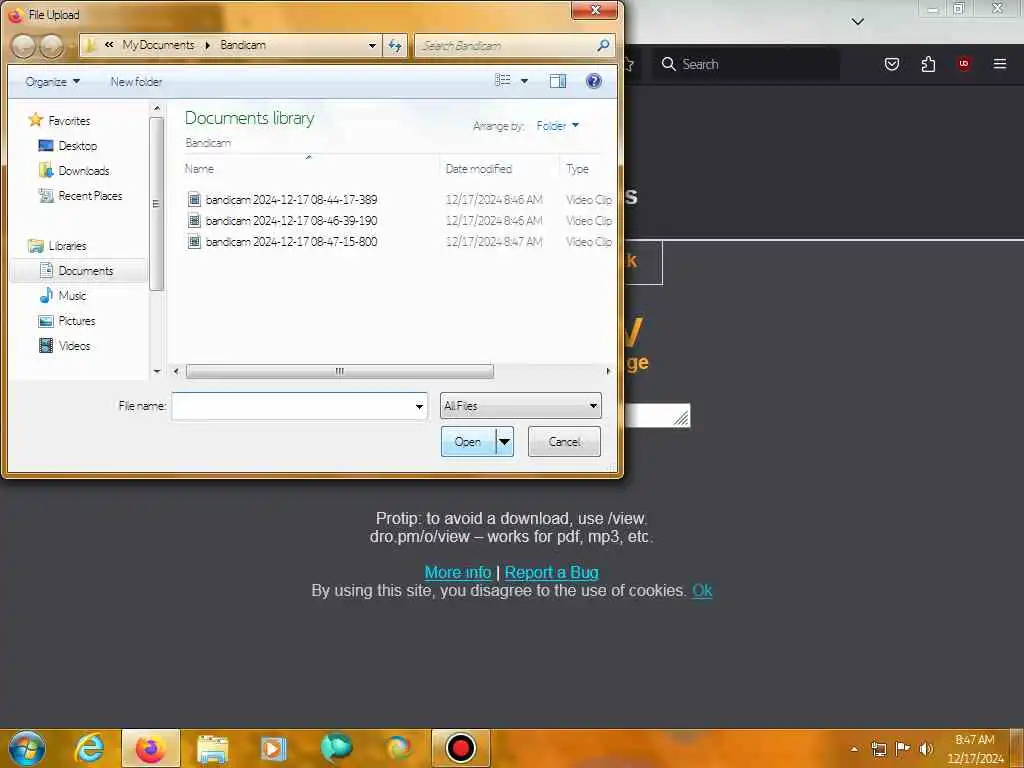Expand the Open button's split arrow
The image size is (1024, 768).
point(504,441)
